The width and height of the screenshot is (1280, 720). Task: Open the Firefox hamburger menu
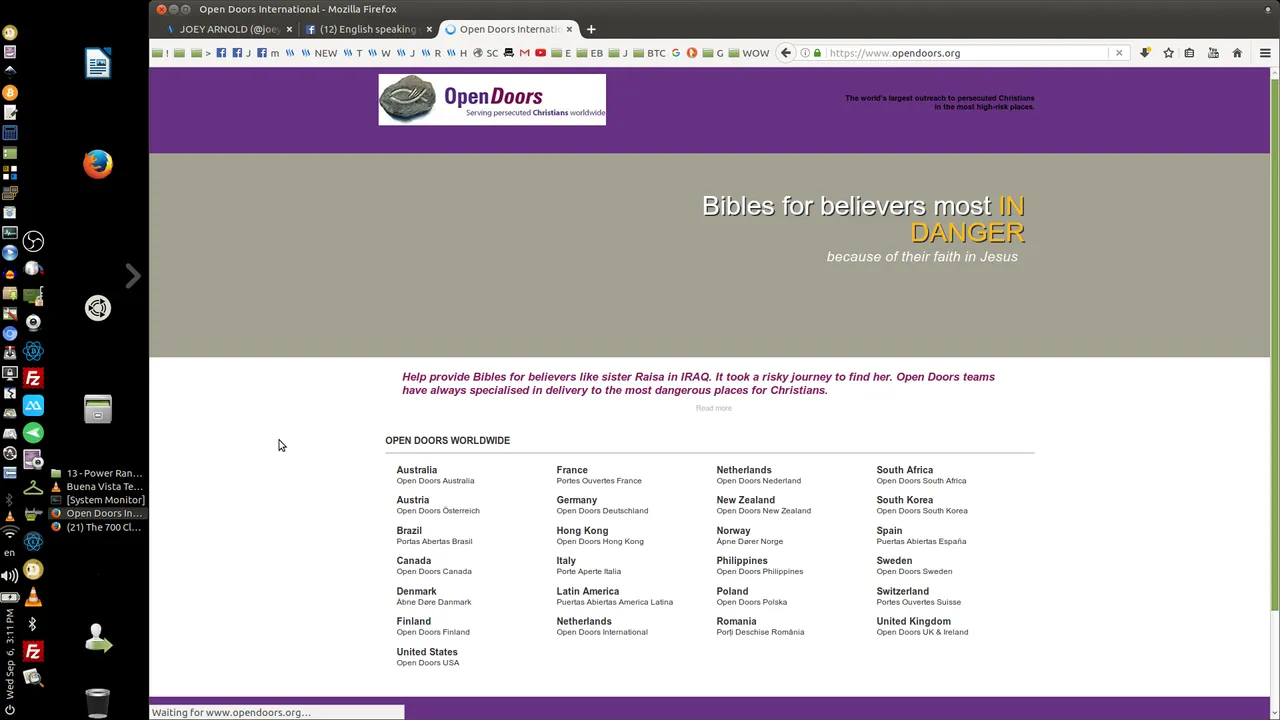pos(1265,53)
